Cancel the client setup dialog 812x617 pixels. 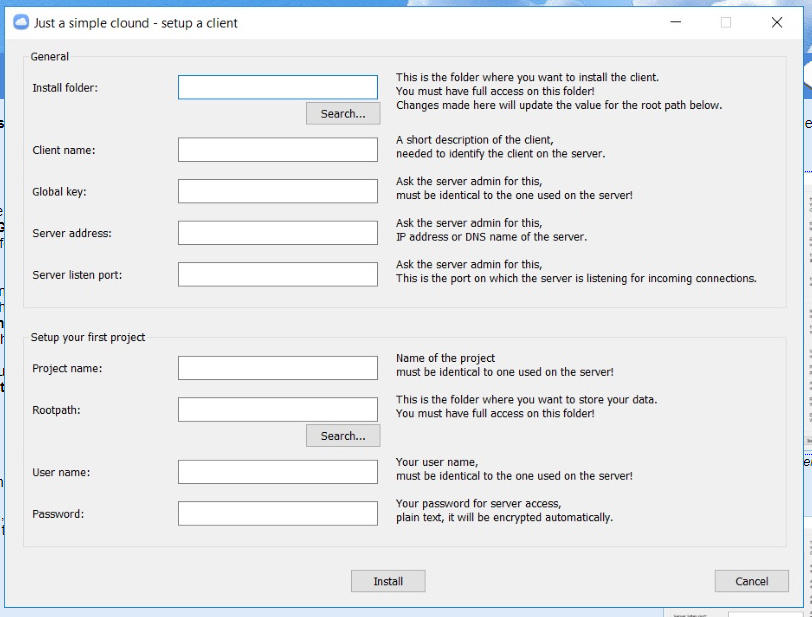(x=751, y=581)
